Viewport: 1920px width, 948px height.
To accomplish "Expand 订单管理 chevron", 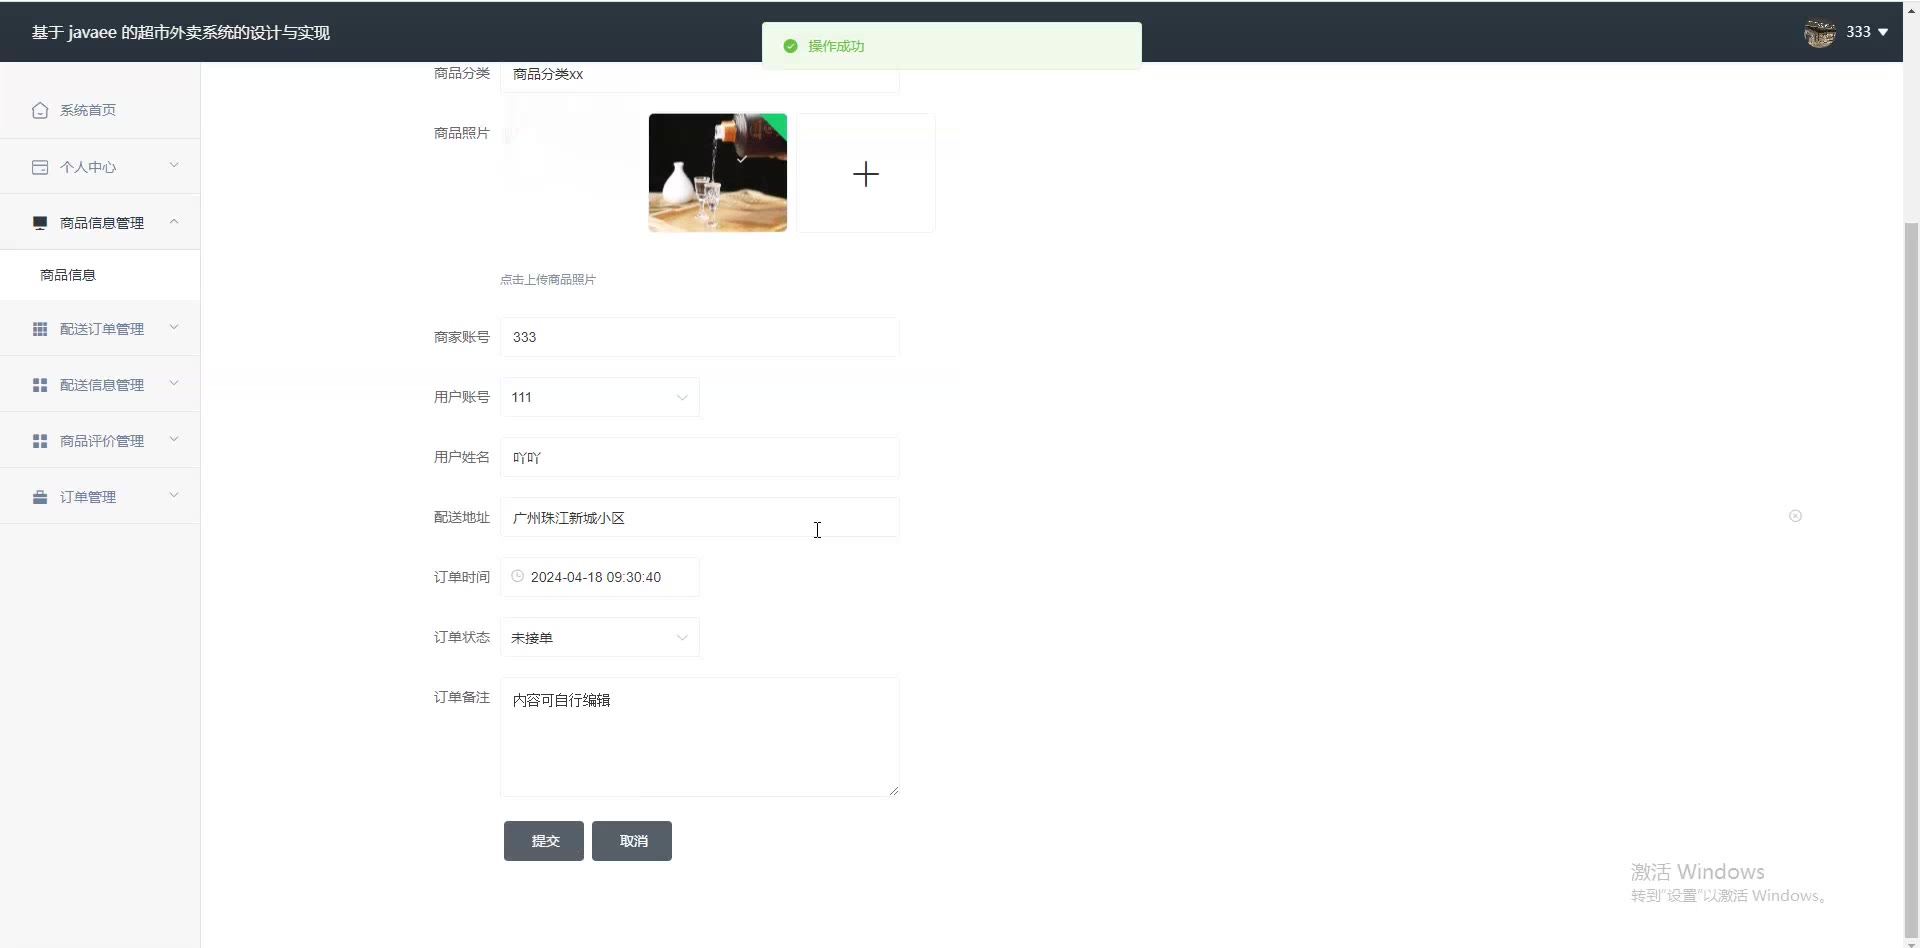I will coord(174,496).
